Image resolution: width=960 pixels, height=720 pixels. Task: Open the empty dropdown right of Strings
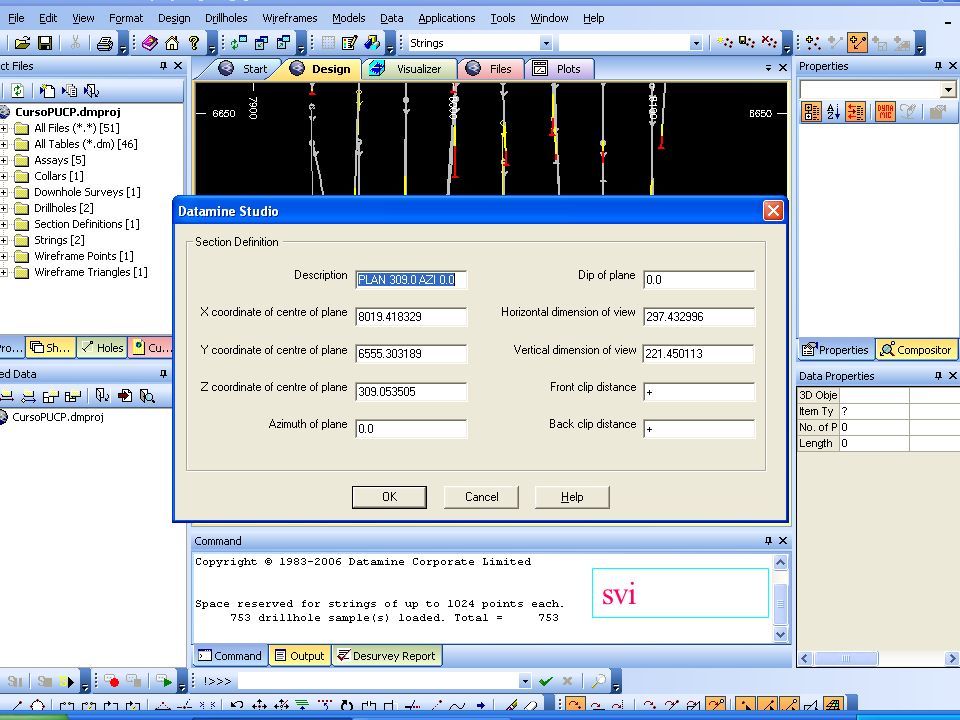click(696, 43)
